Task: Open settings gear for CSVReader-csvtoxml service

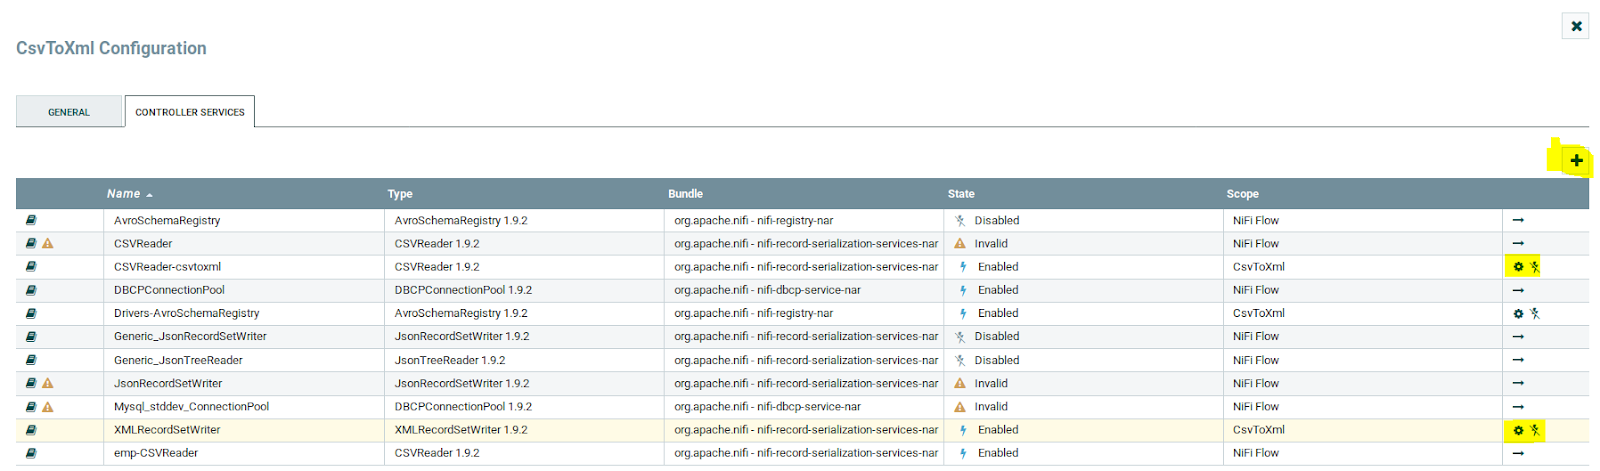Action: click(1518, 267)
